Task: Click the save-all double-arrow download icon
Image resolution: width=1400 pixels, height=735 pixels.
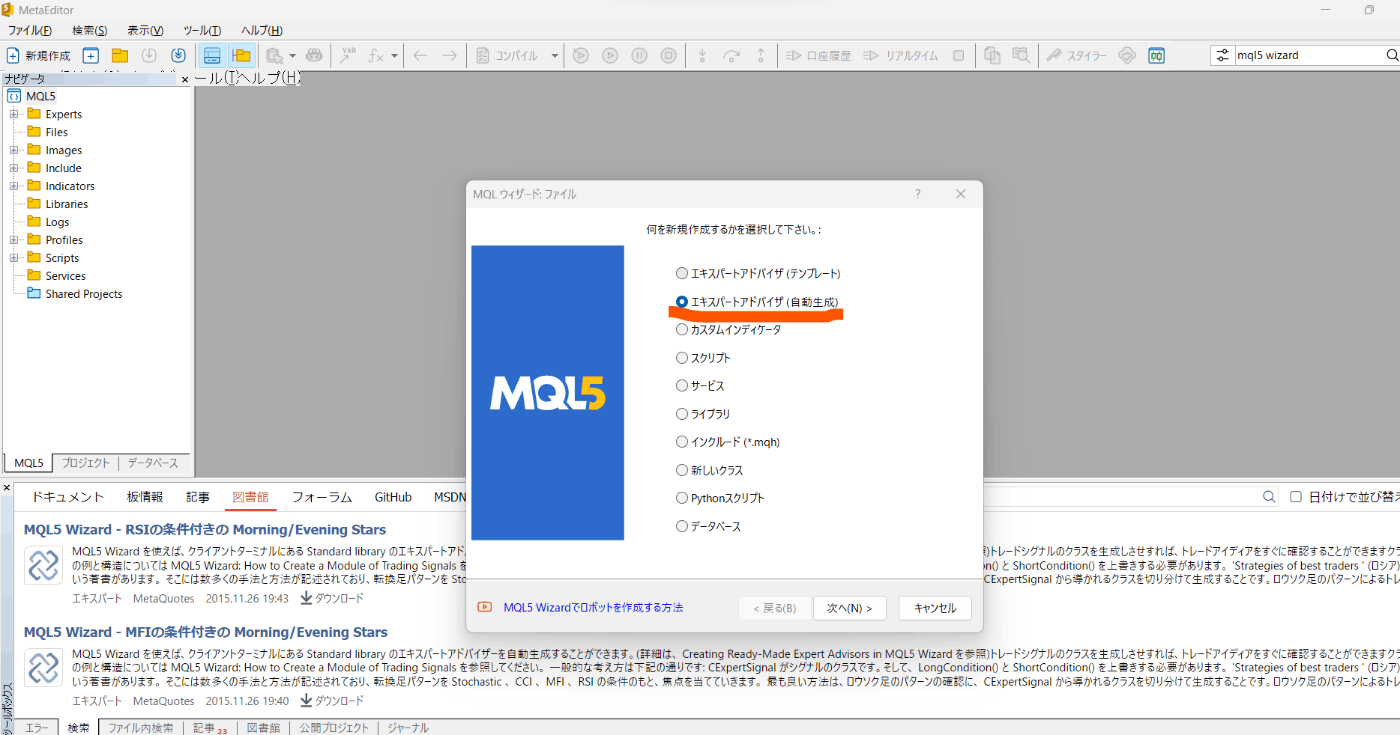Action: (x=178, y=56)
